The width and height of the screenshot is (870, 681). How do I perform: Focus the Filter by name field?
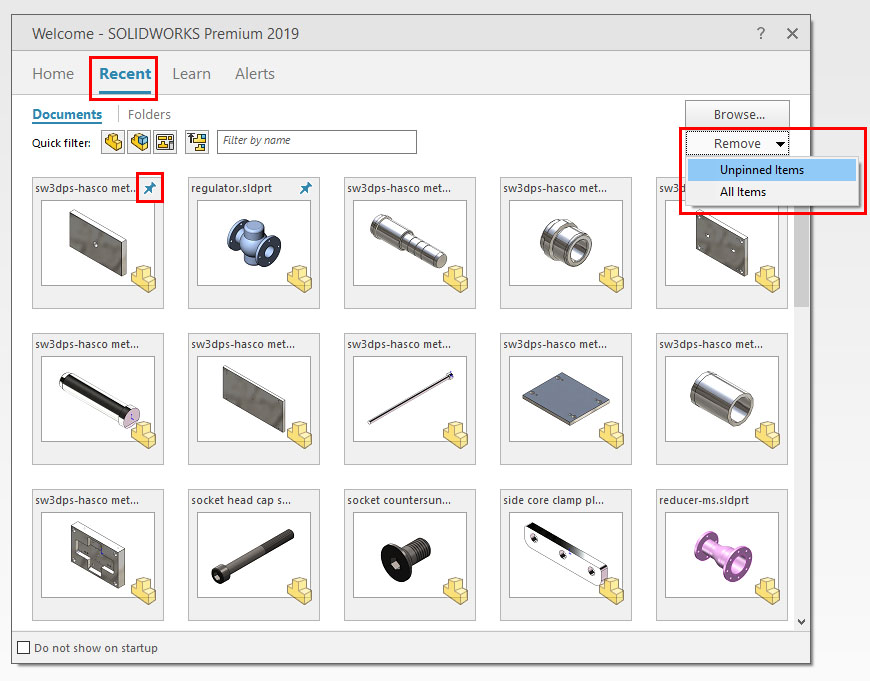pyautogui.click(x=317, y=142)
